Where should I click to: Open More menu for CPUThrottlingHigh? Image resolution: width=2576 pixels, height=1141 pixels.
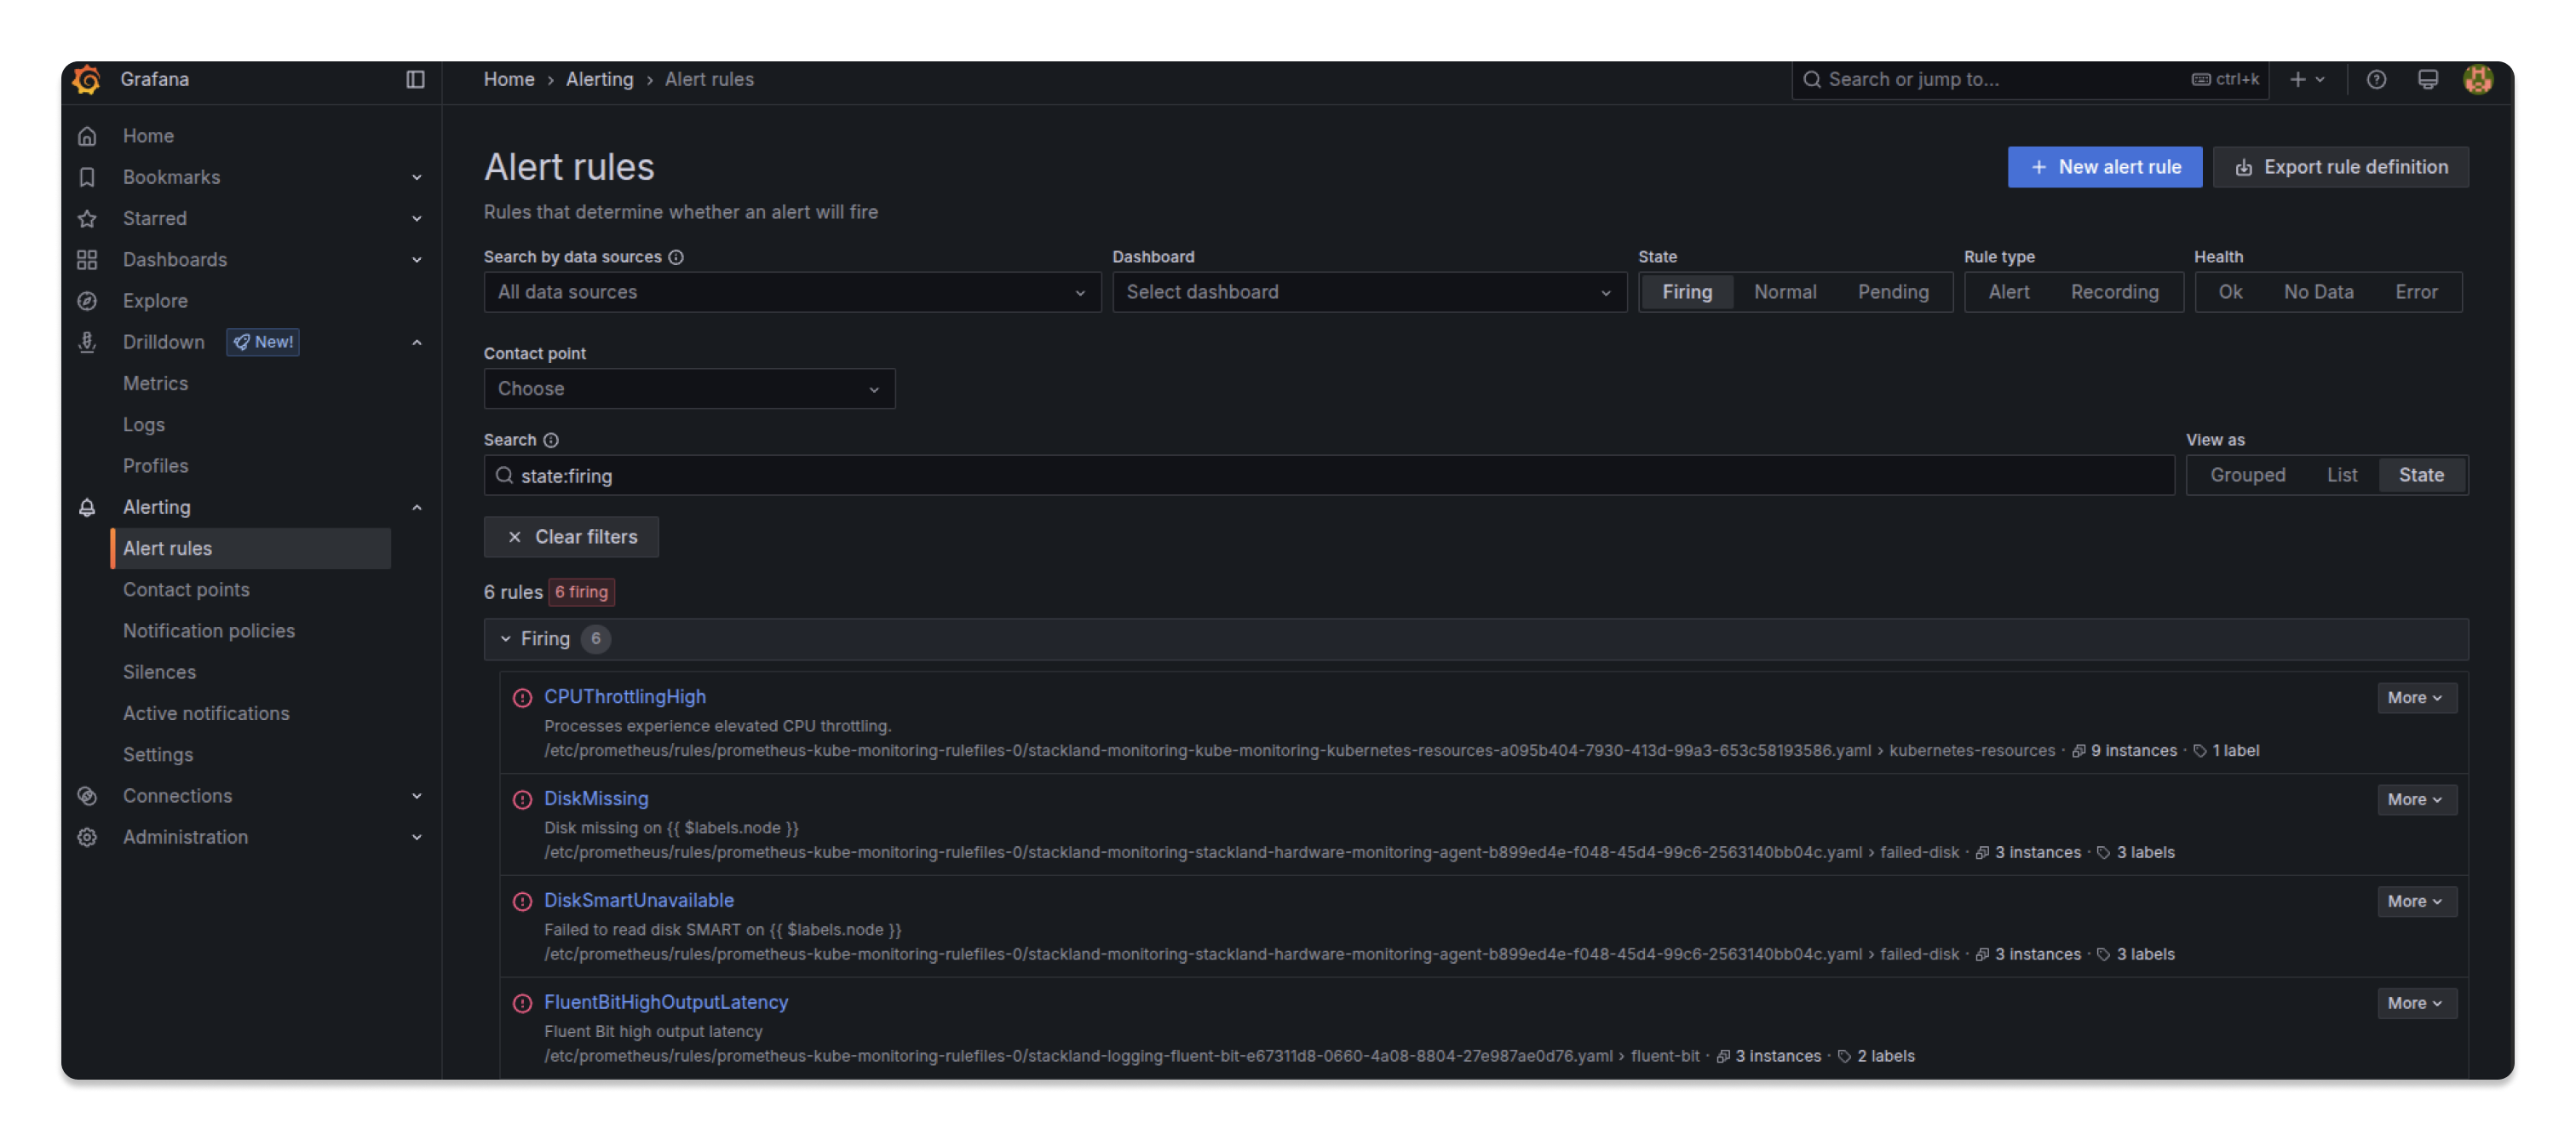click(x=2416, y=698)
